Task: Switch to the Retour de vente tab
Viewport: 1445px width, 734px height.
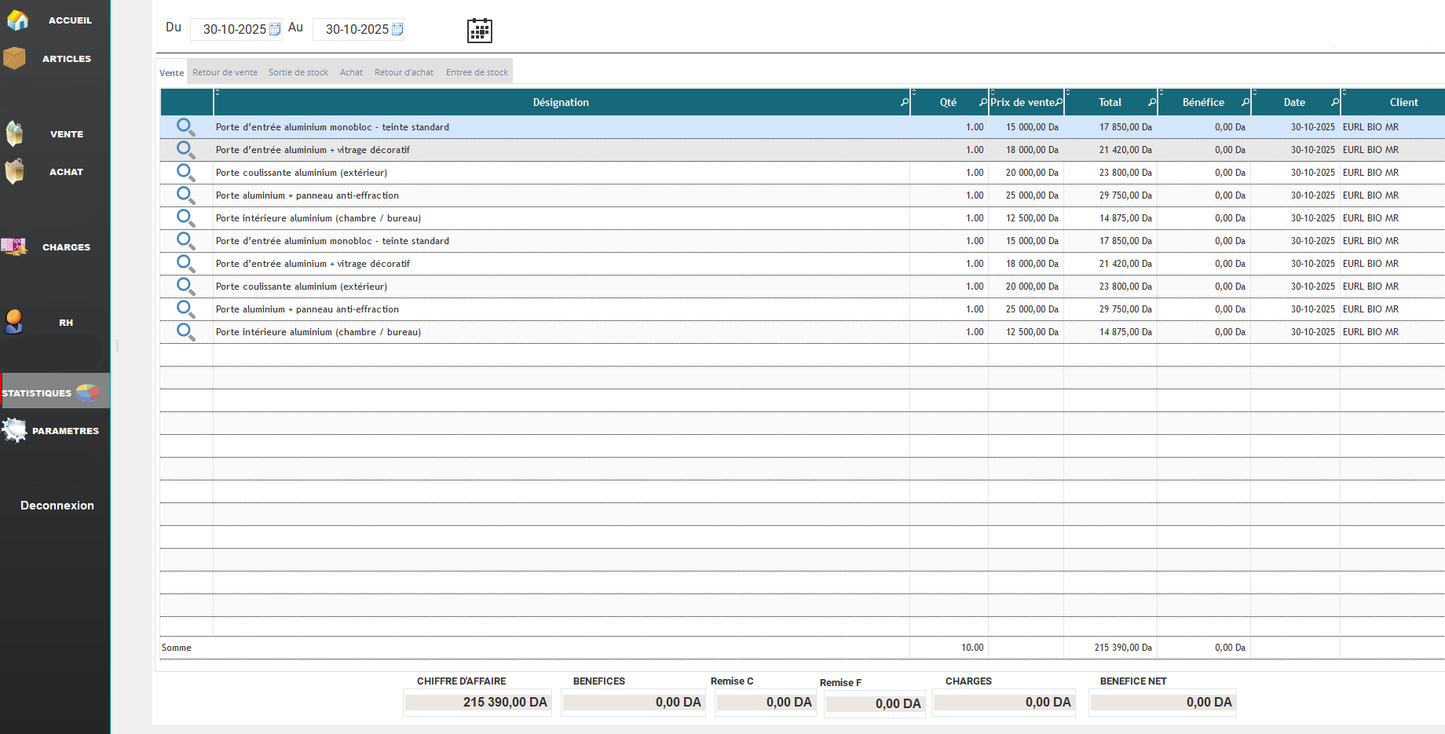Action: coord(225,71)
